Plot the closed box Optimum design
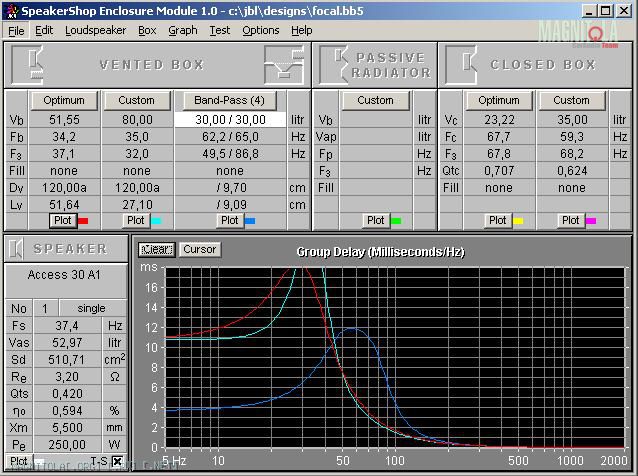Viewport: 638px width, 476px height. point(498,221)
